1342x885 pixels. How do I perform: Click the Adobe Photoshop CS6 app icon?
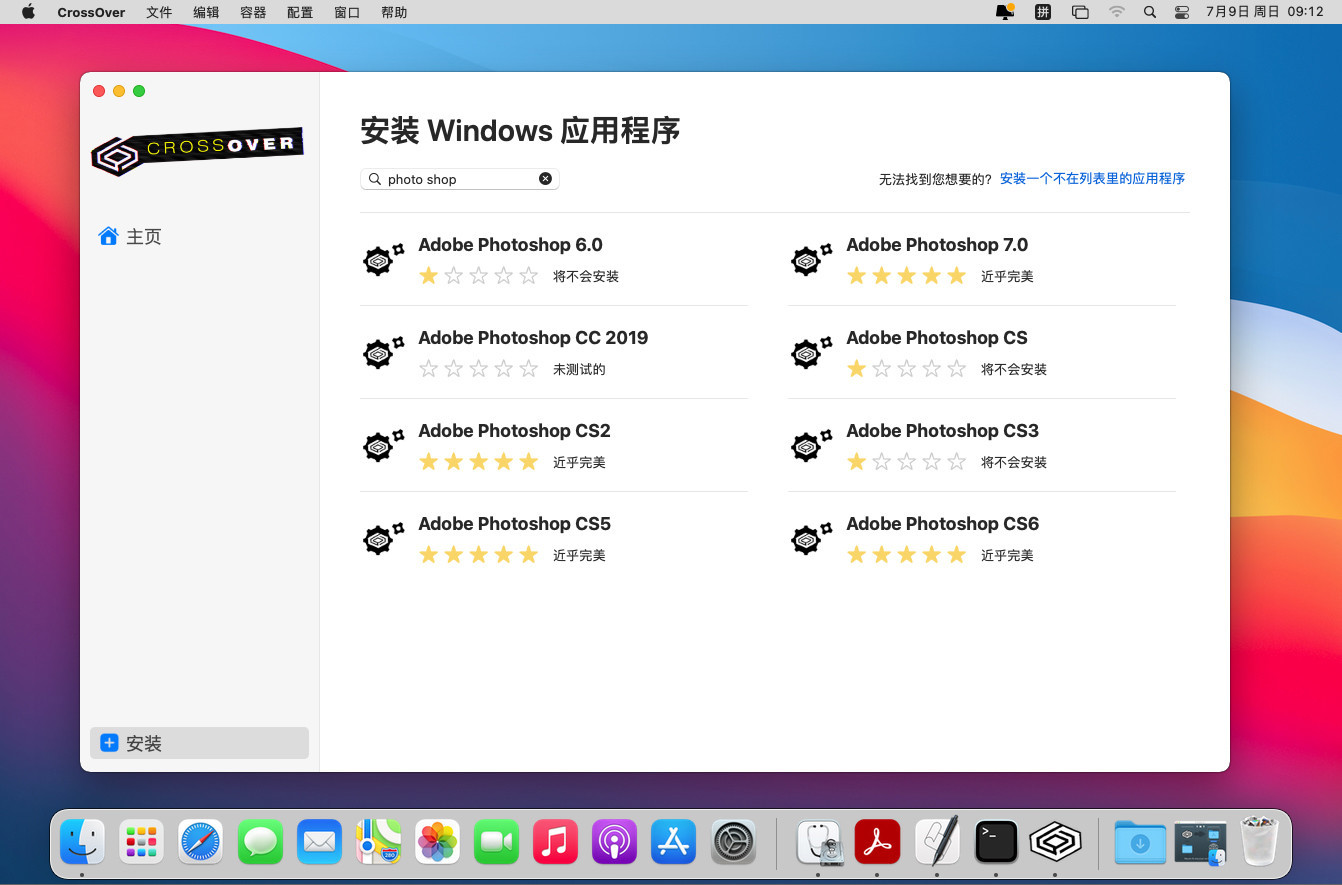[811, 539]
